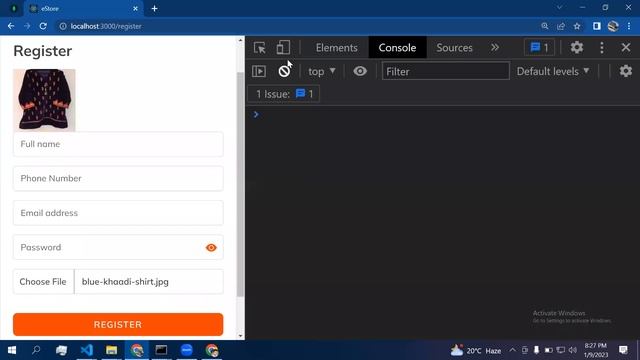This screenshot has width=640, height=360.
Task: Reload the register page
Action: 43,26
